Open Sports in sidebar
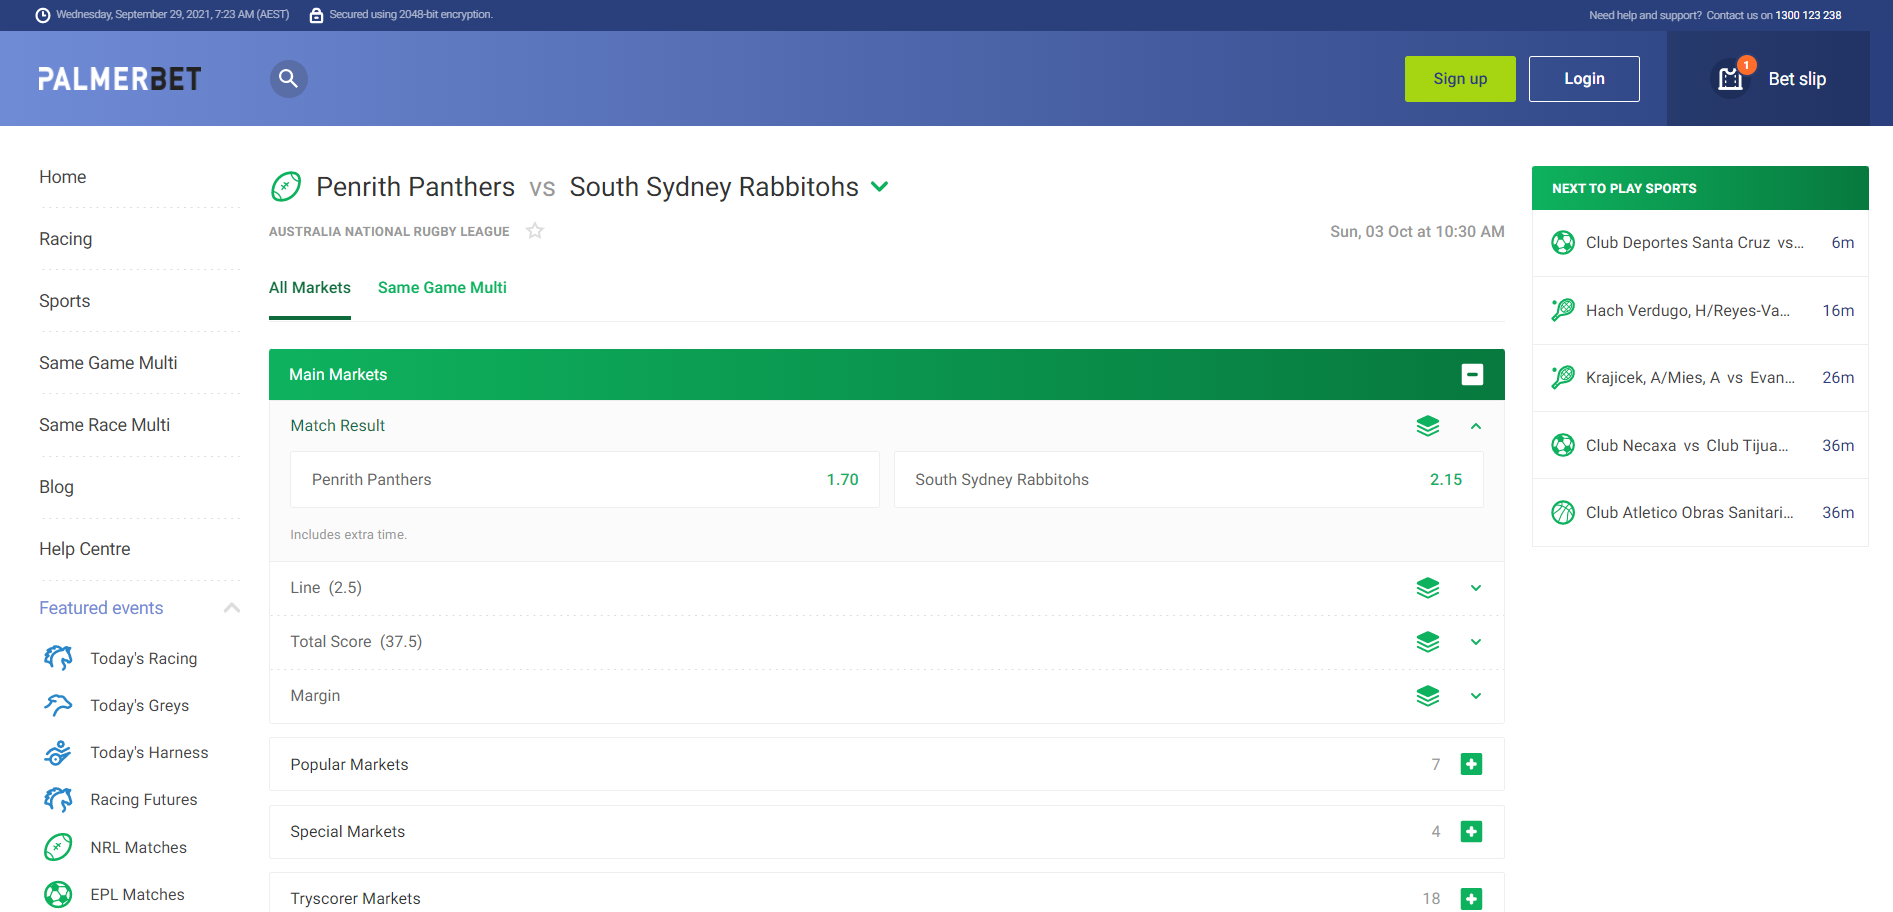Image resolution: width=1893 pixels, height=912 pixels. (x=65, y=301)
